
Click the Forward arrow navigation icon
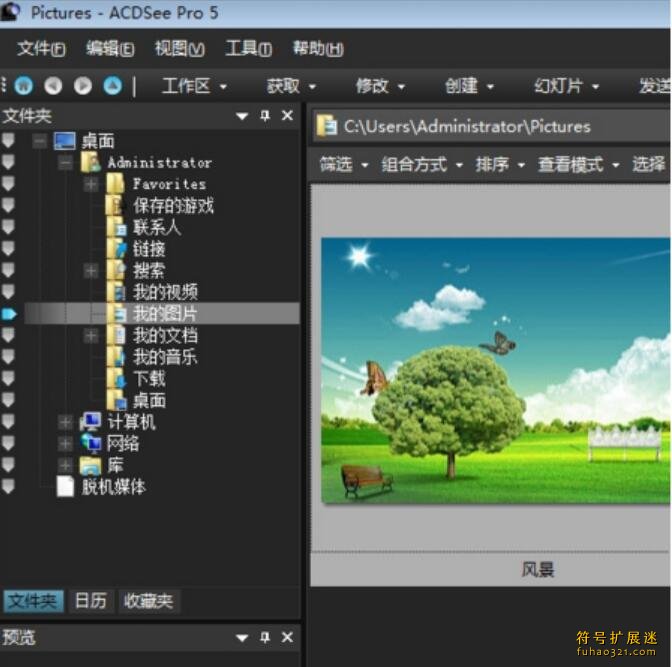pyautogui.click(x=83, y=86)
